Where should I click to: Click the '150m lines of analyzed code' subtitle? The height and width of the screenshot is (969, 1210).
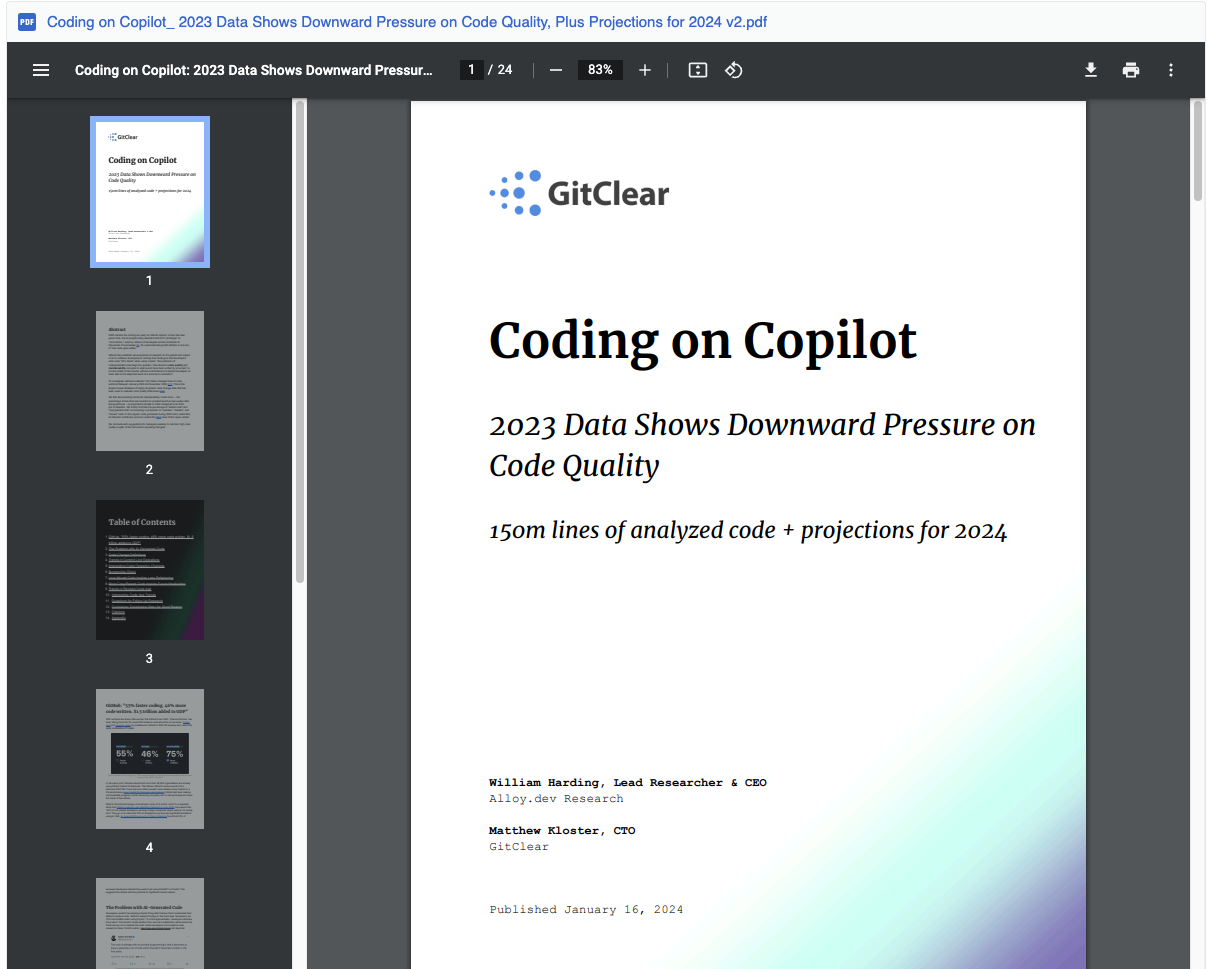748,530
